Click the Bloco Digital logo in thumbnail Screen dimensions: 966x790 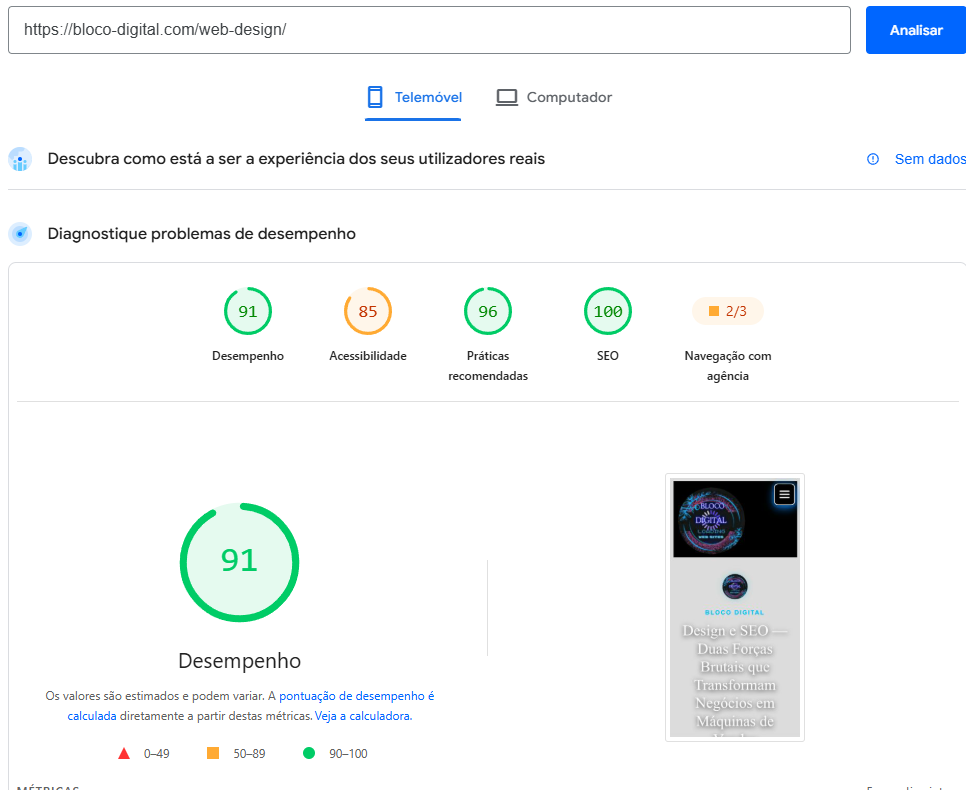pyautogui.click(x=712, y=520)
